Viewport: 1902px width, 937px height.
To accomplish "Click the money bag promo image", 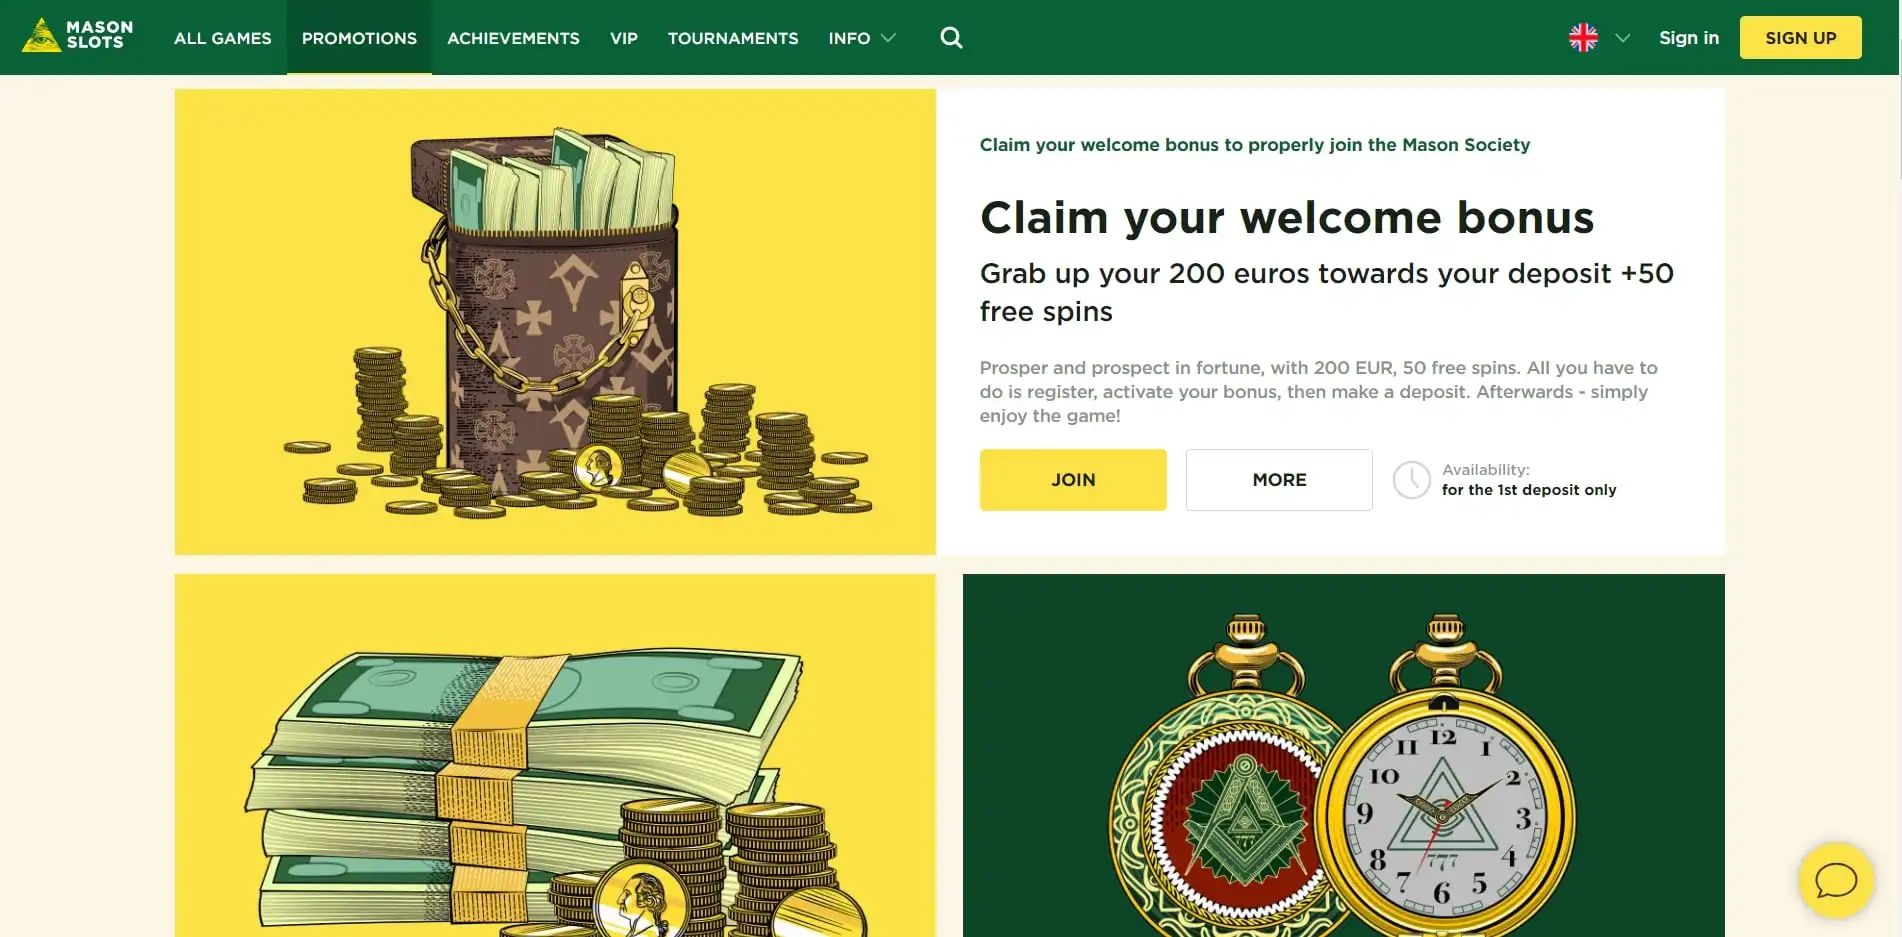I will [555, 322].
